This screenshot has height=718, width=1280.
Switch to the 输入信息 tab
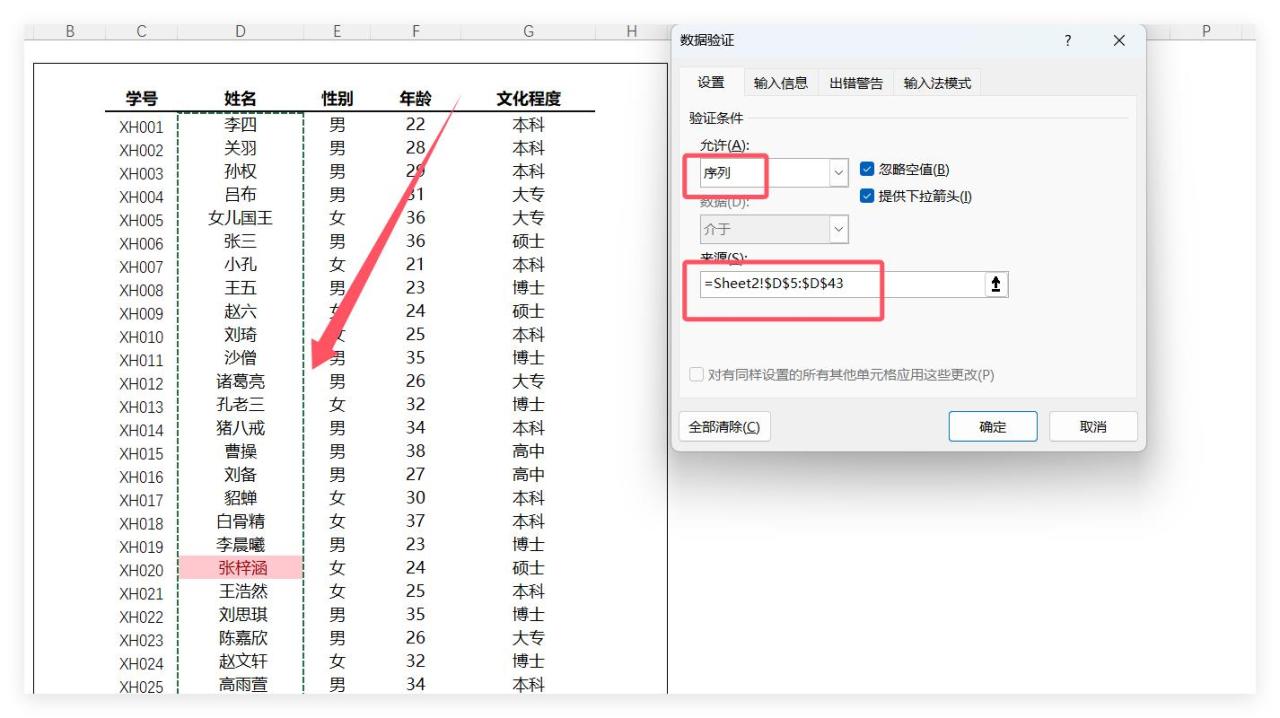[x=781, y=83]
